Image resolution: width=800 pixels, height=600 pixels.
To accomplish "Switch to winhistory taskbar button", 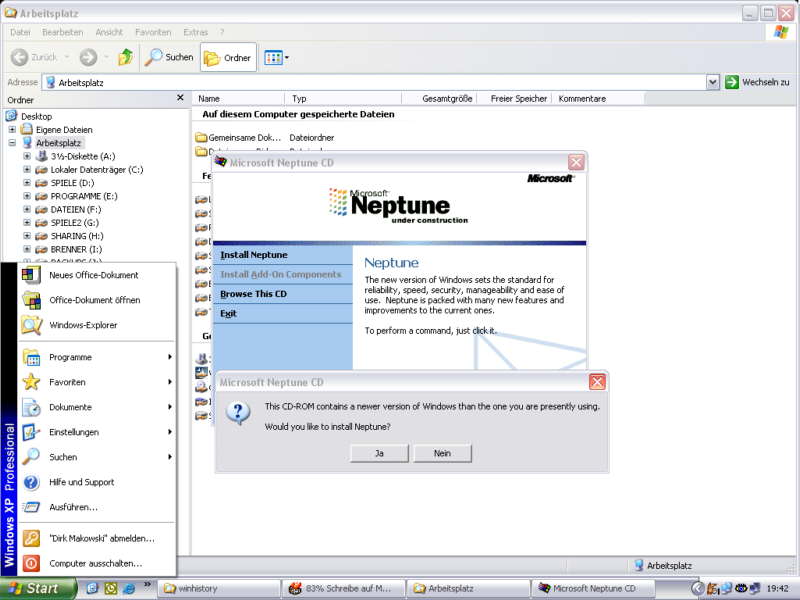I will 219,589.
